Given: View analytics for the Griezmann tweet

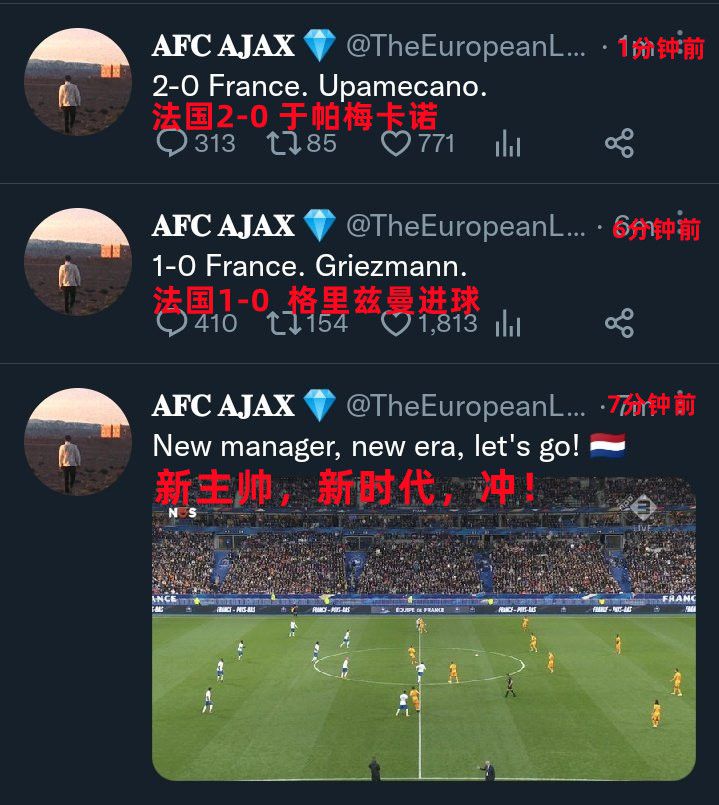Looking at the screenshot, I should click(508, 323).
